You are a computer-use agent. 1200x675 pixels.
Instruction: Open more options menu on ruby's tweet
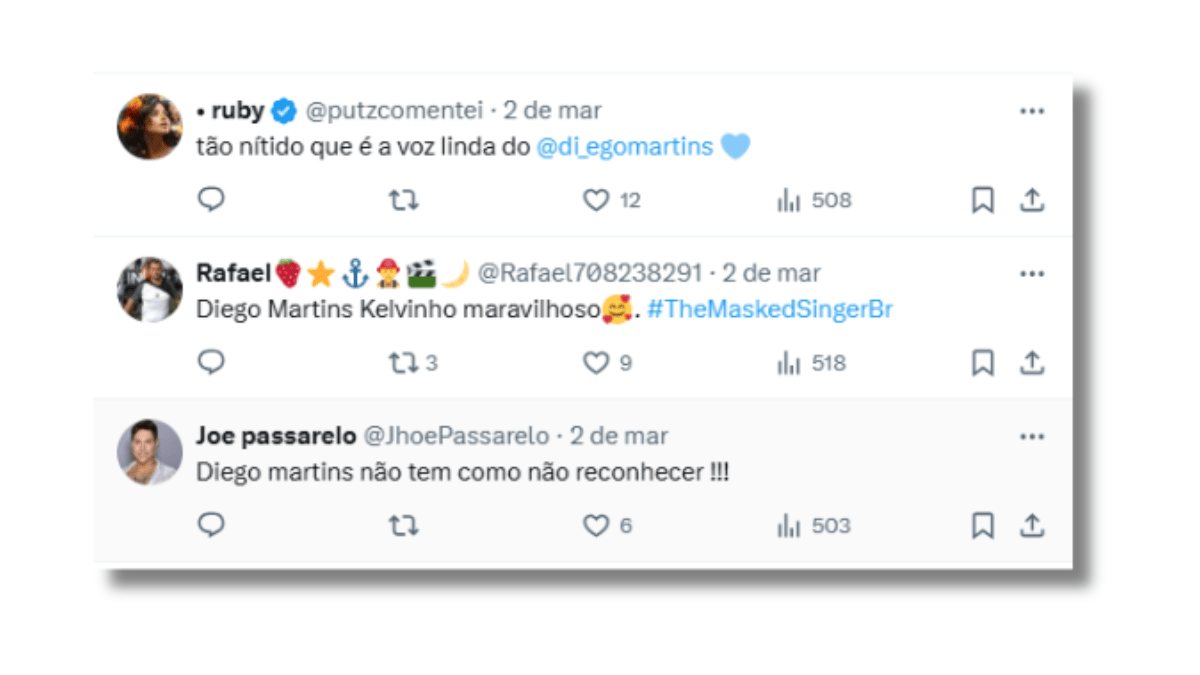point(1032,111)
